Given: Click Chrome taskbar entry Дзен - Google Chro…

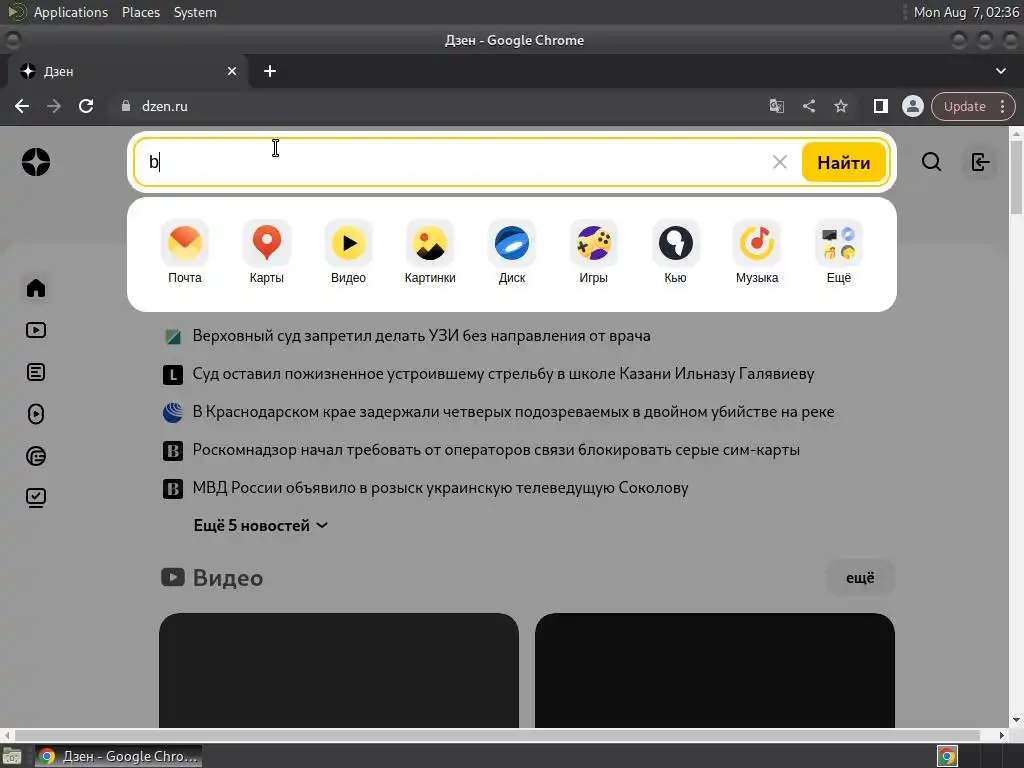Looking at the screenshot, I should [x=119, y=756].
